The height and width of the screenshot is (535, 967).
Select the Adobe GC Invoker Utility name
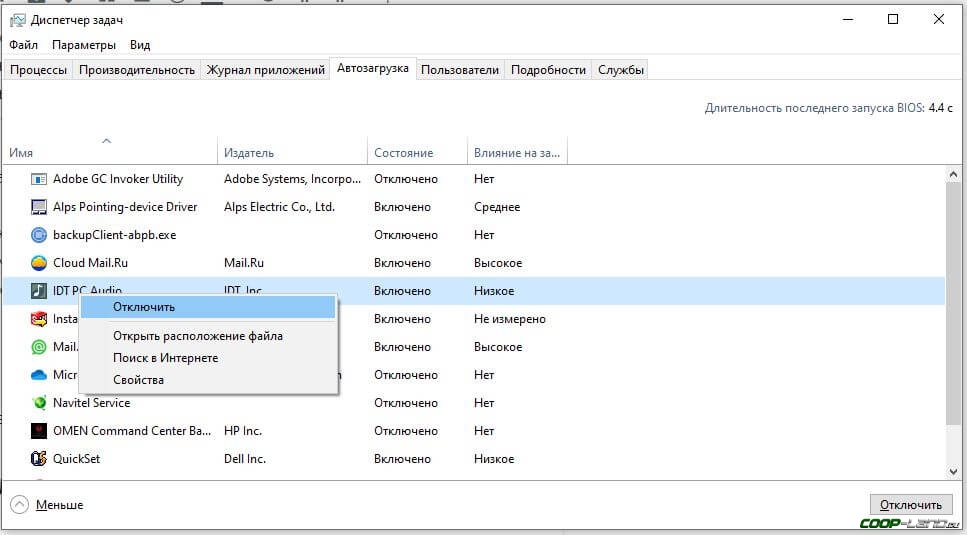(x=118, y=179)
